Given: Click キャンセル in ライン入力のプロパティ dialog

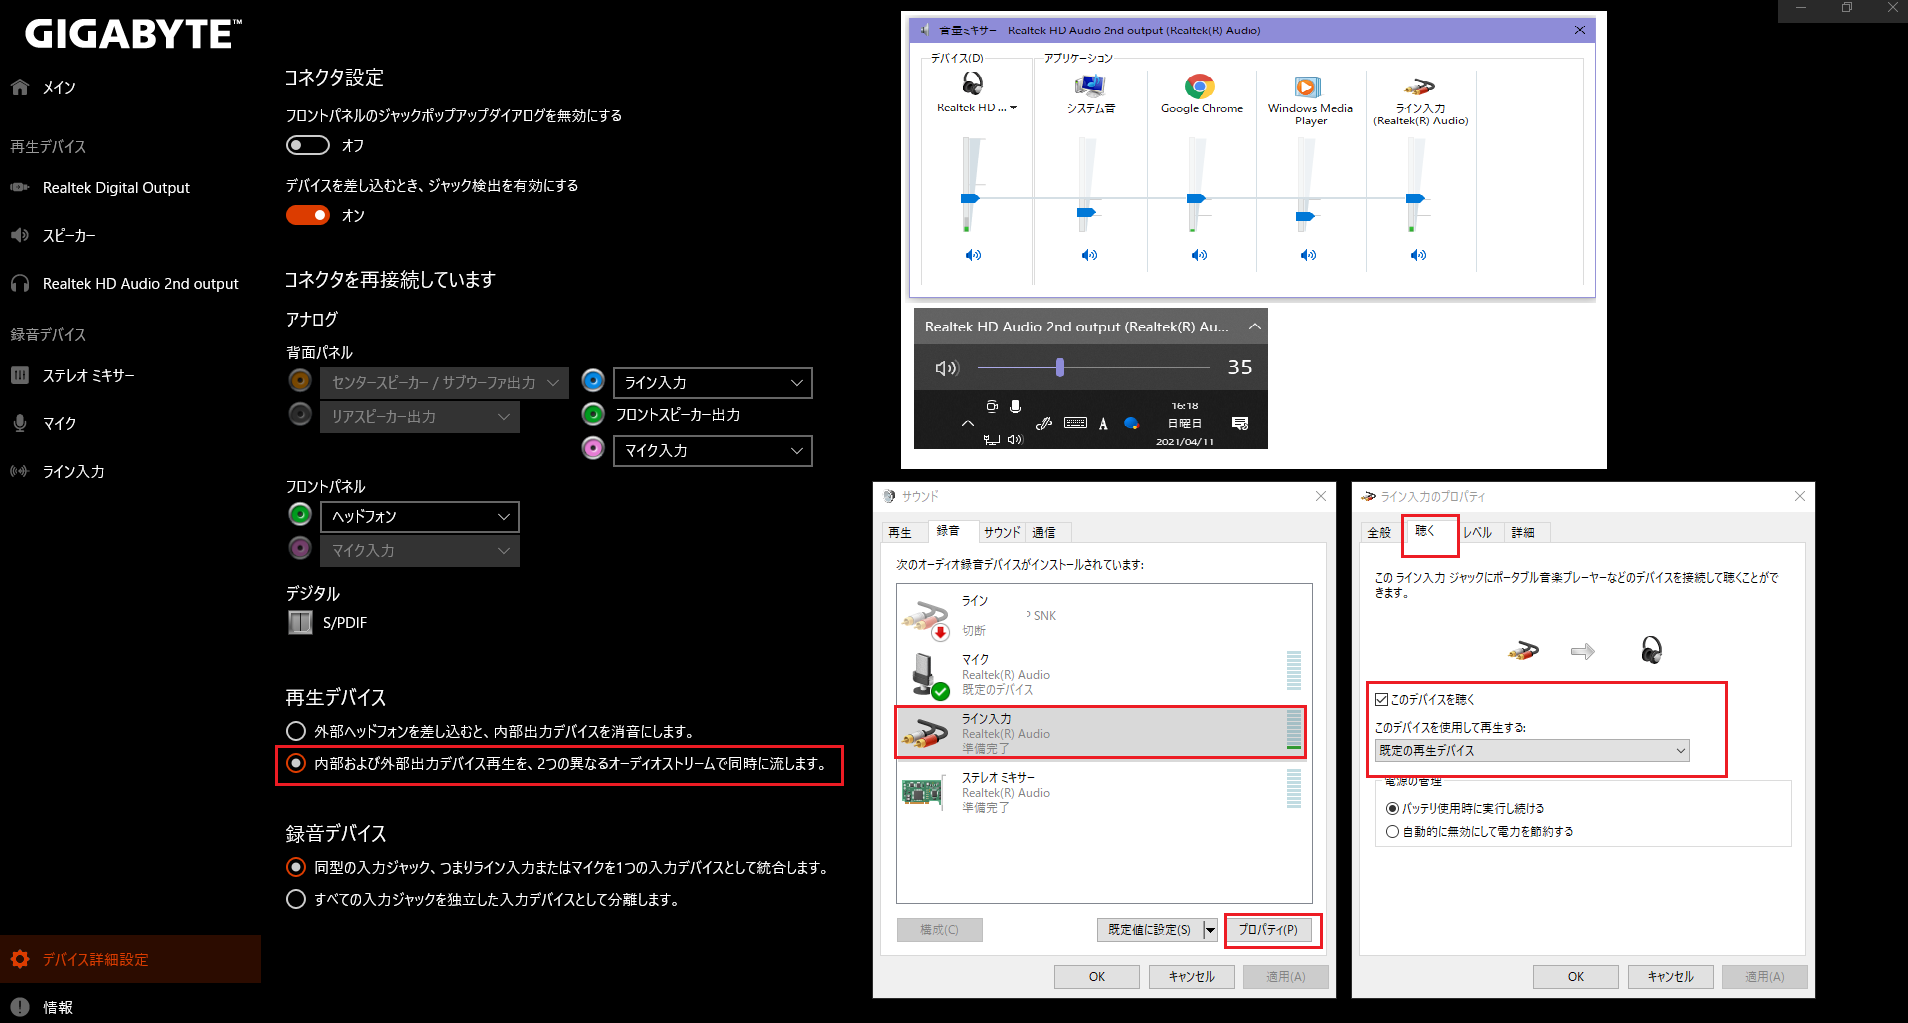Looking at the screenshot, I should click(1670, 977).
